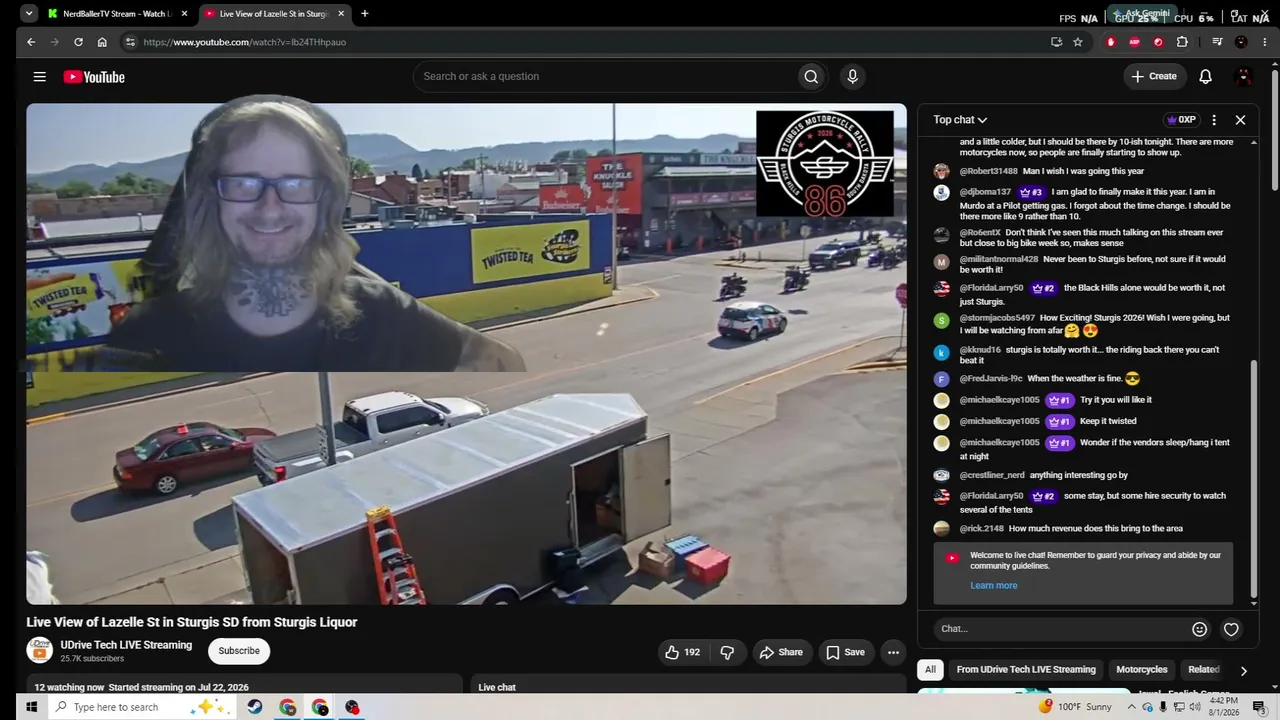Open the UDrive Tech channel avatar
Viewport: 1280px width, 720px height.
point(40,651)
